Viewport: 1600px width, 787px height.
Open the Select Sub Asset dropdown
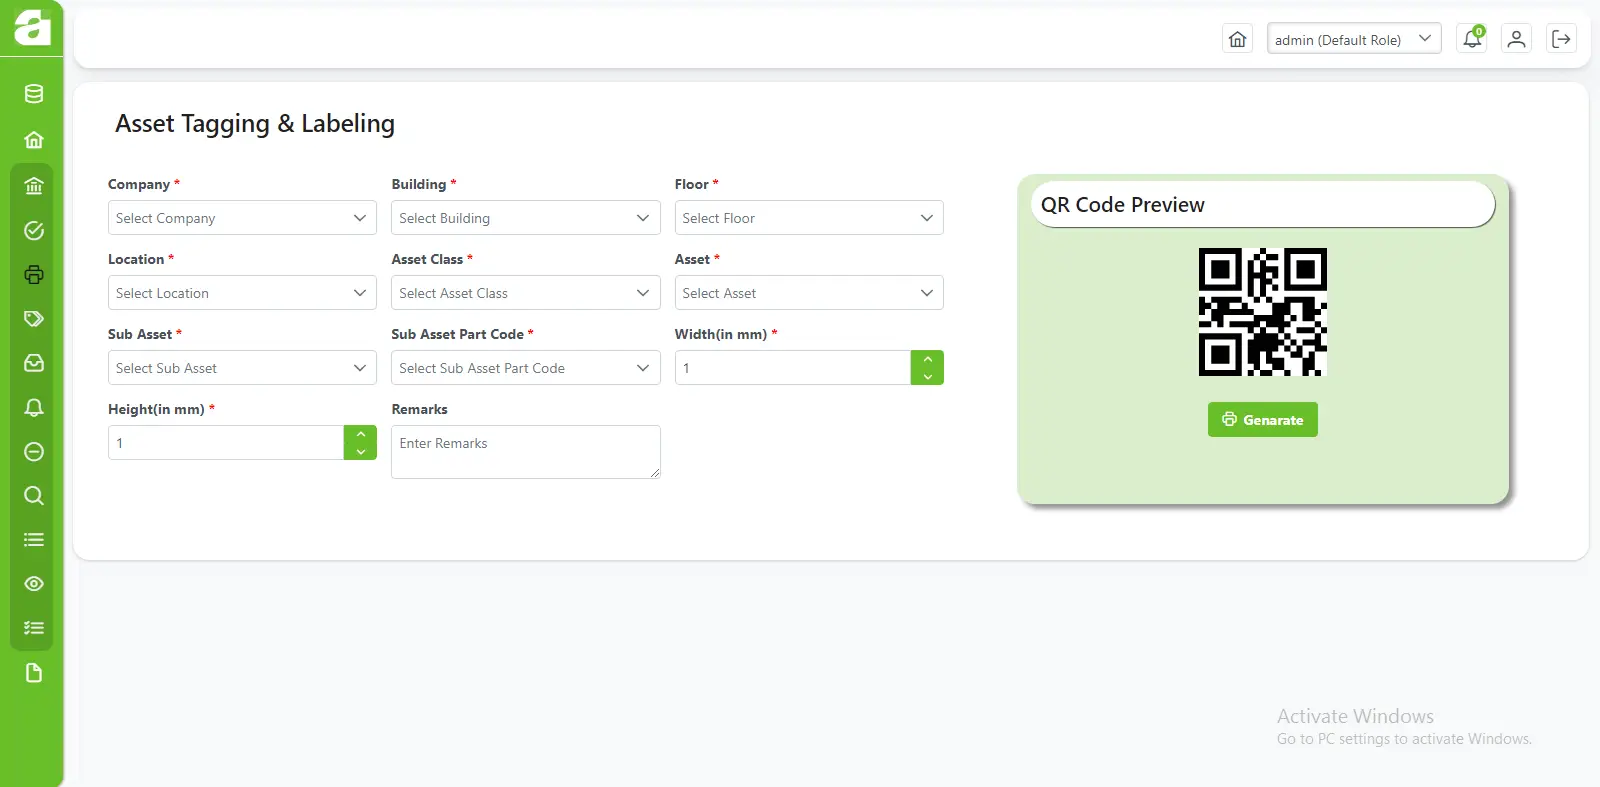[x=242, y=368]
